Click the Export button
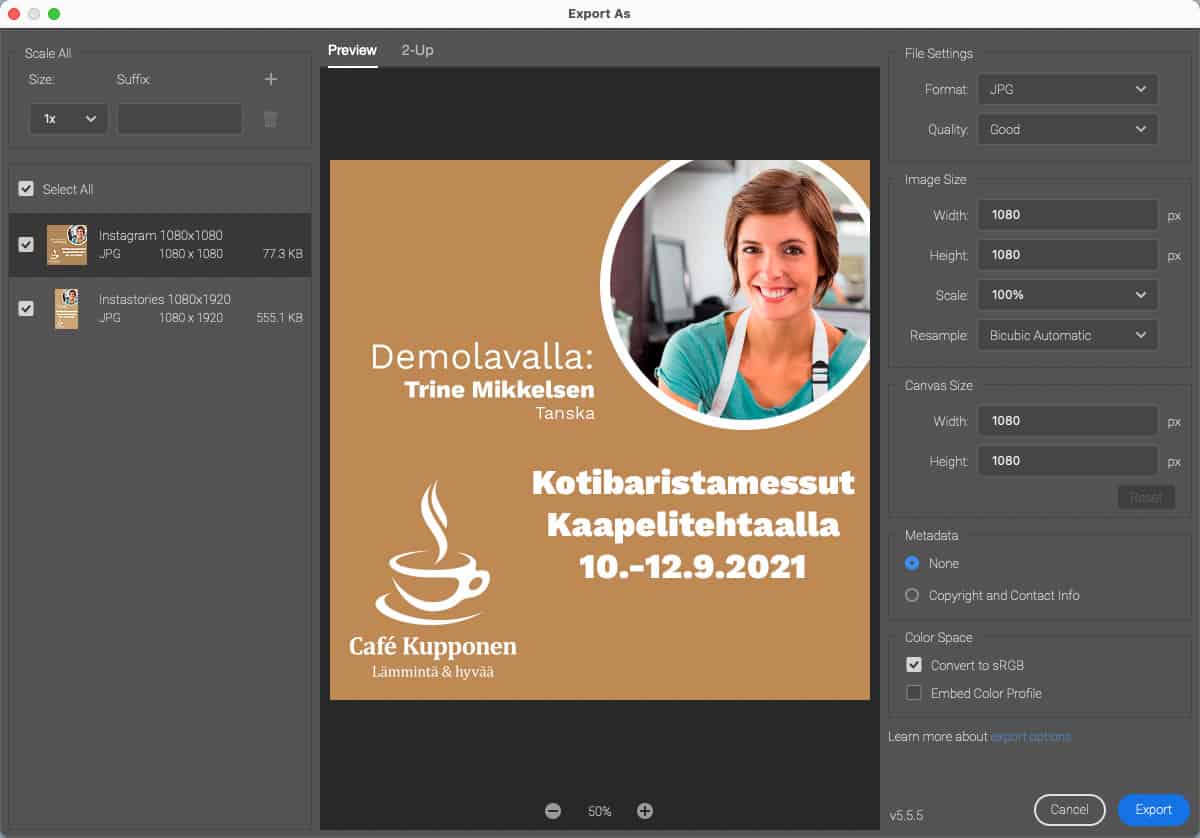1200x838 pixels. [1153, 809]
